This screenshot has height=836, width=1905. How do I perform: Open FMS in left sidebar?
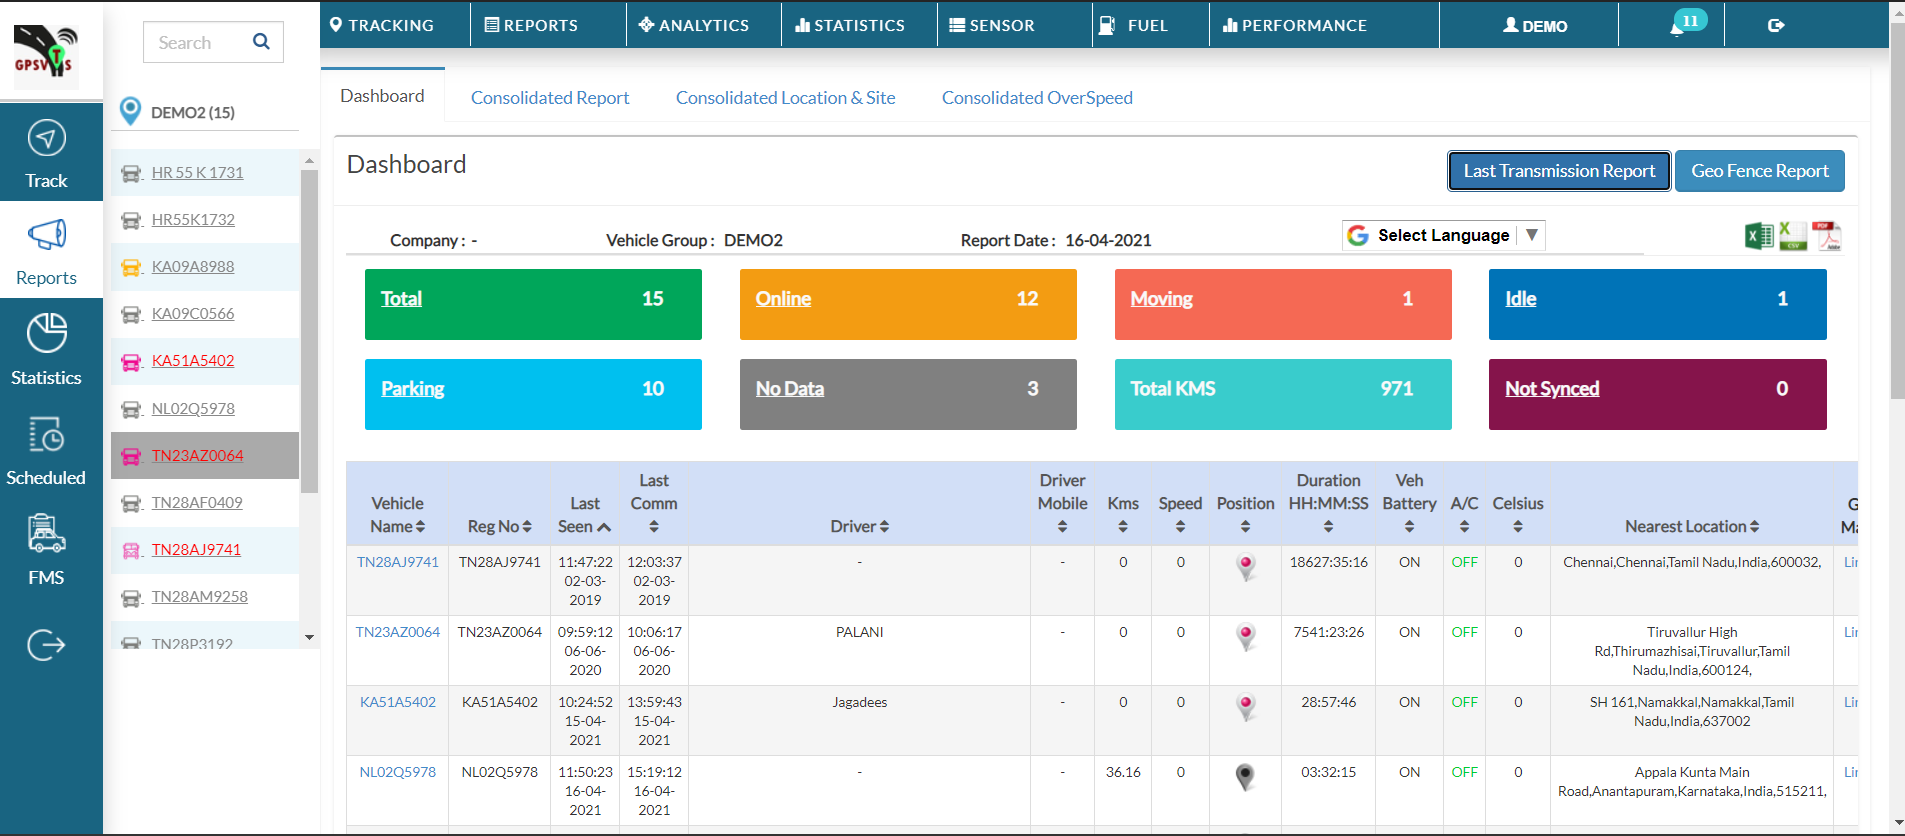[x=46, y=549]
